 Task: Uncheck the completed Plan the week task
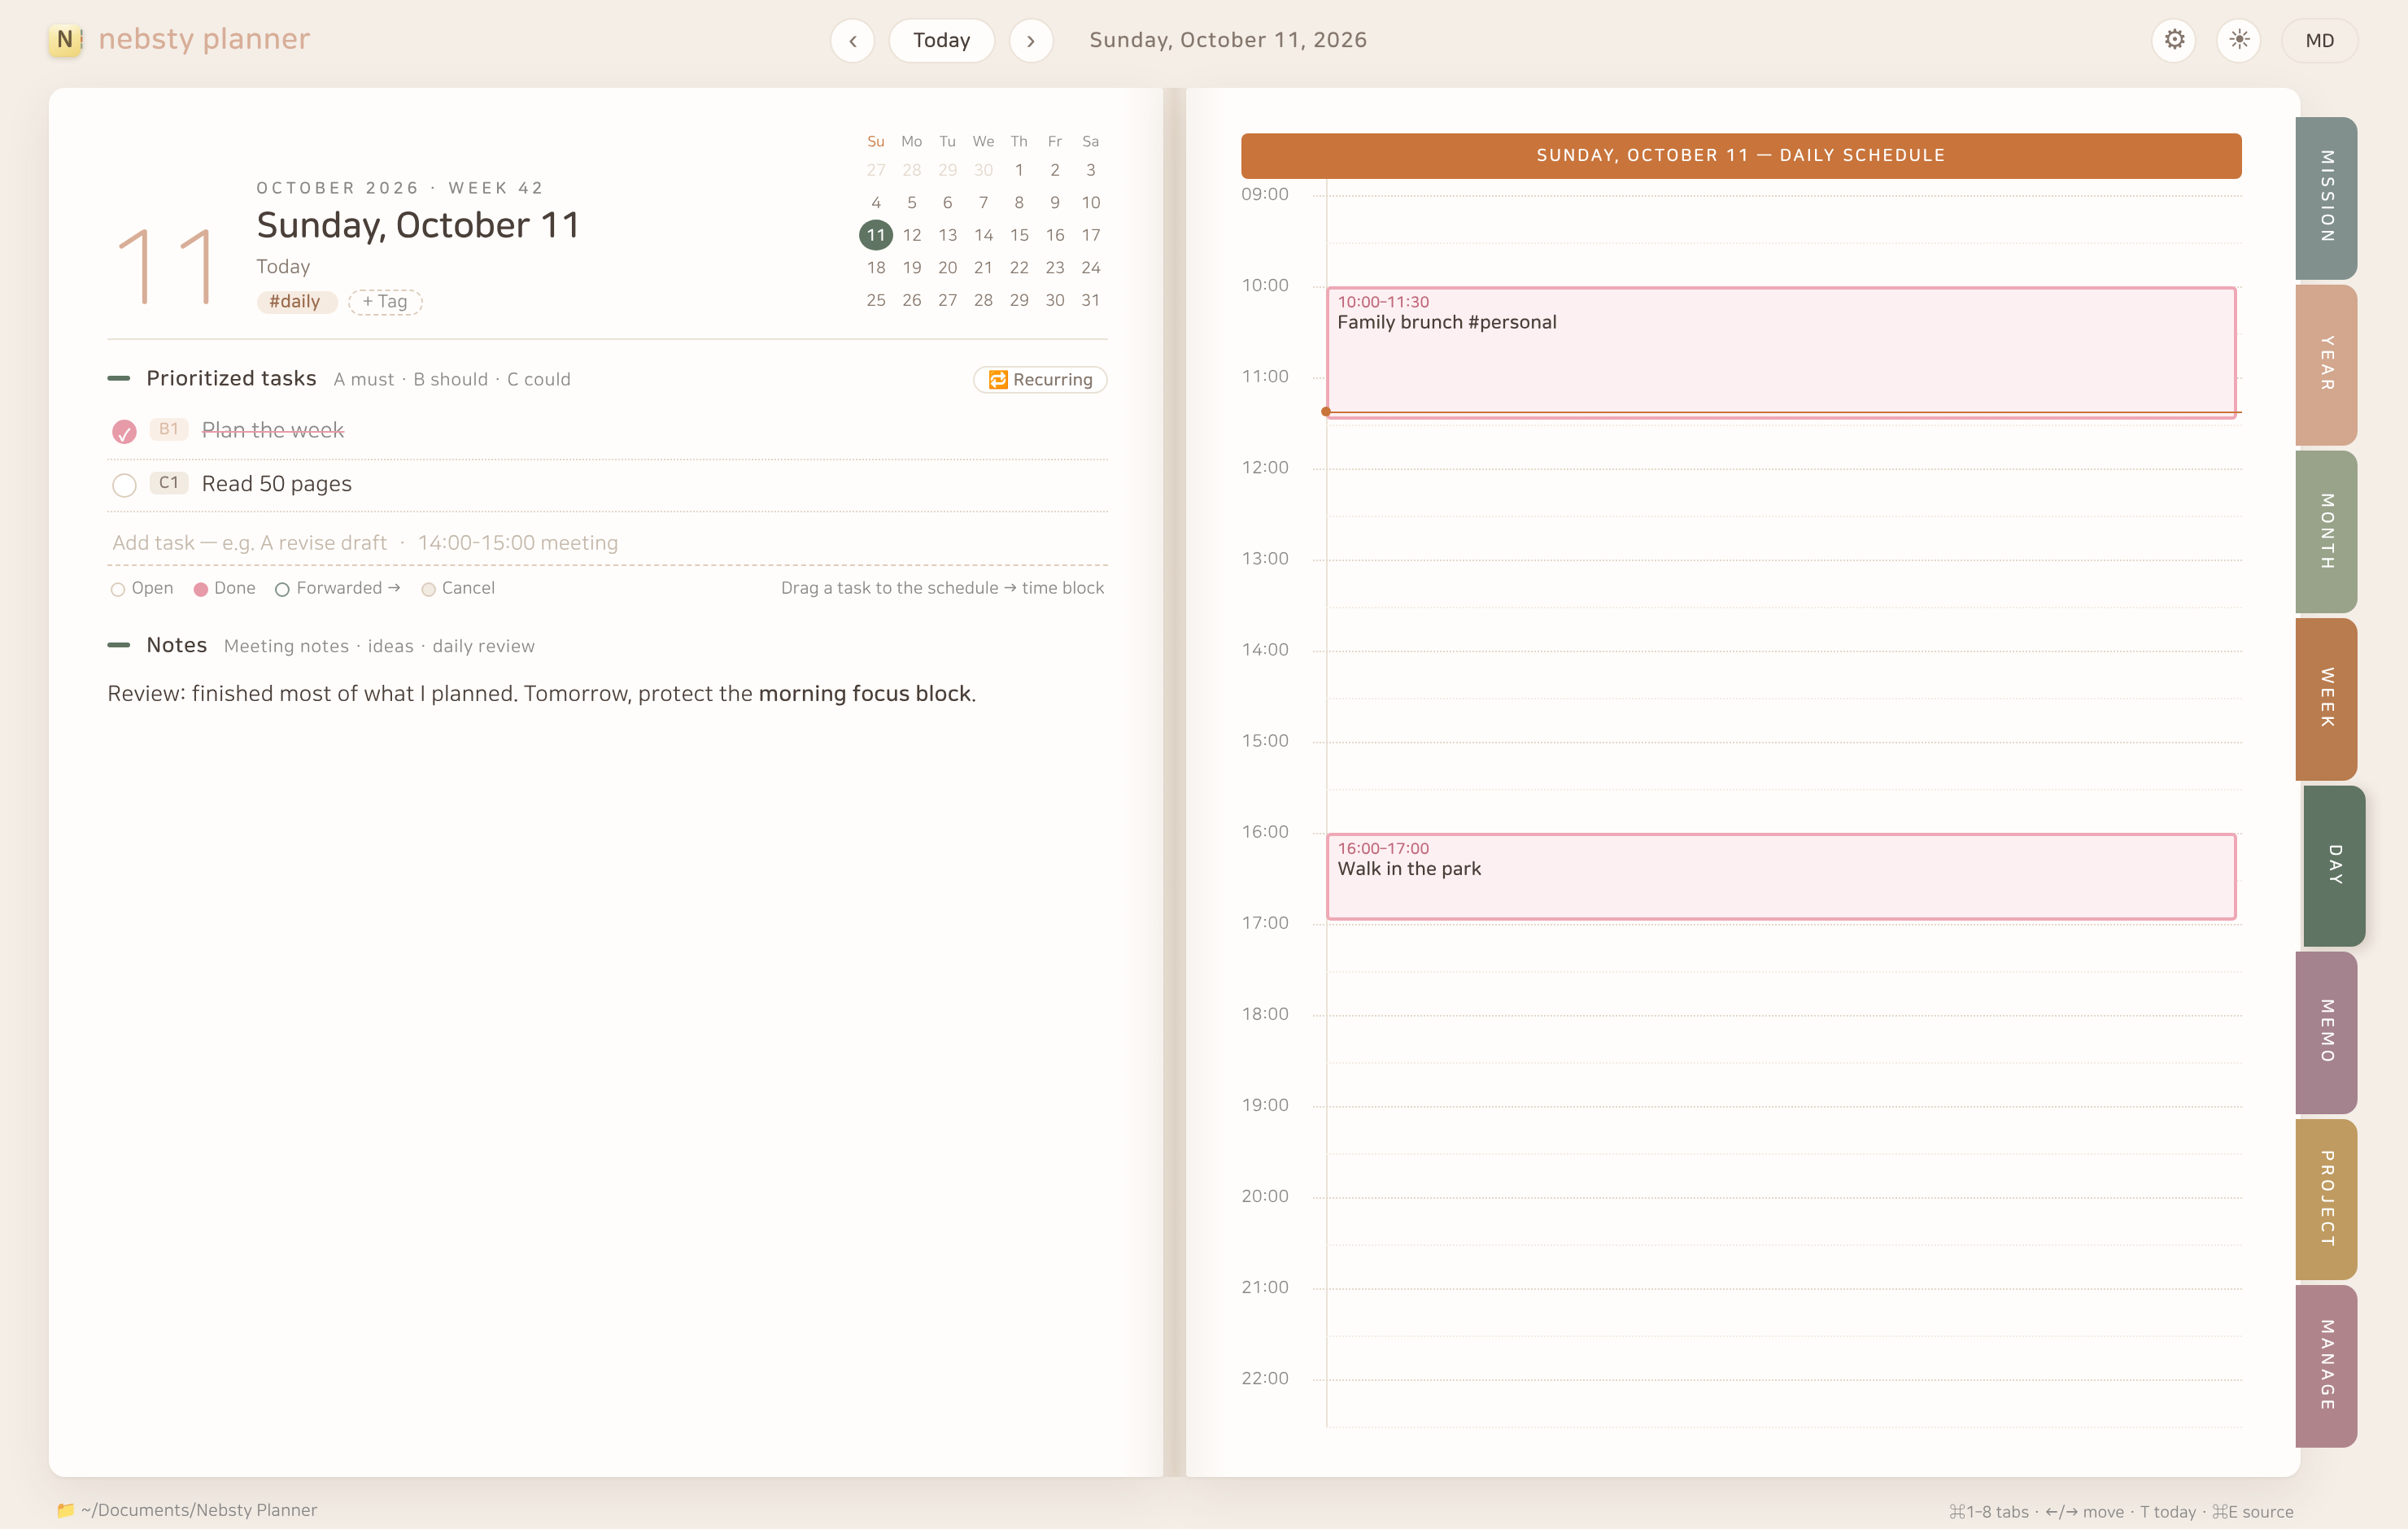(124, 431)
